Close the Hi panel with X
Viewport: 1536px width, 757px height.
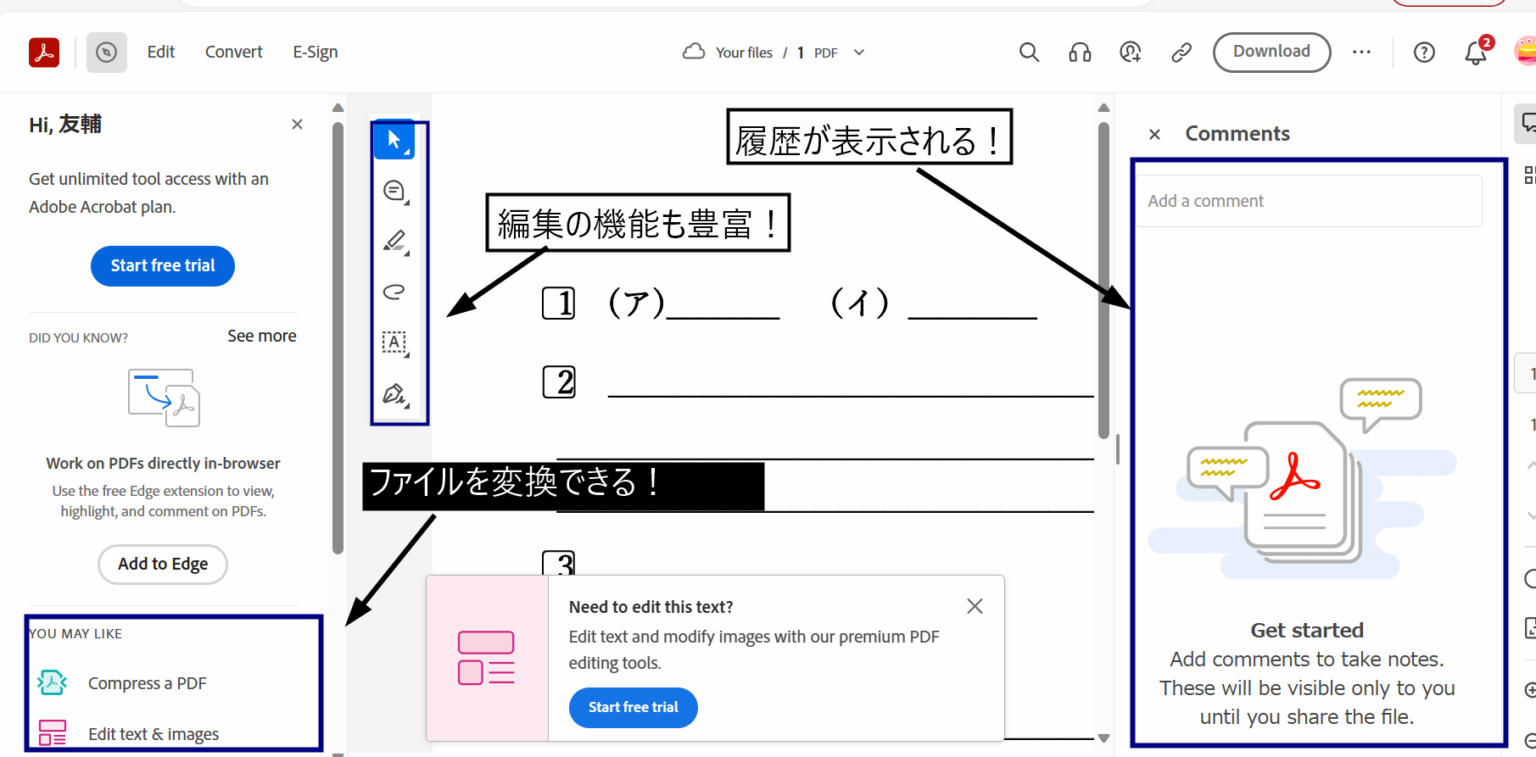tap(297, 124)
